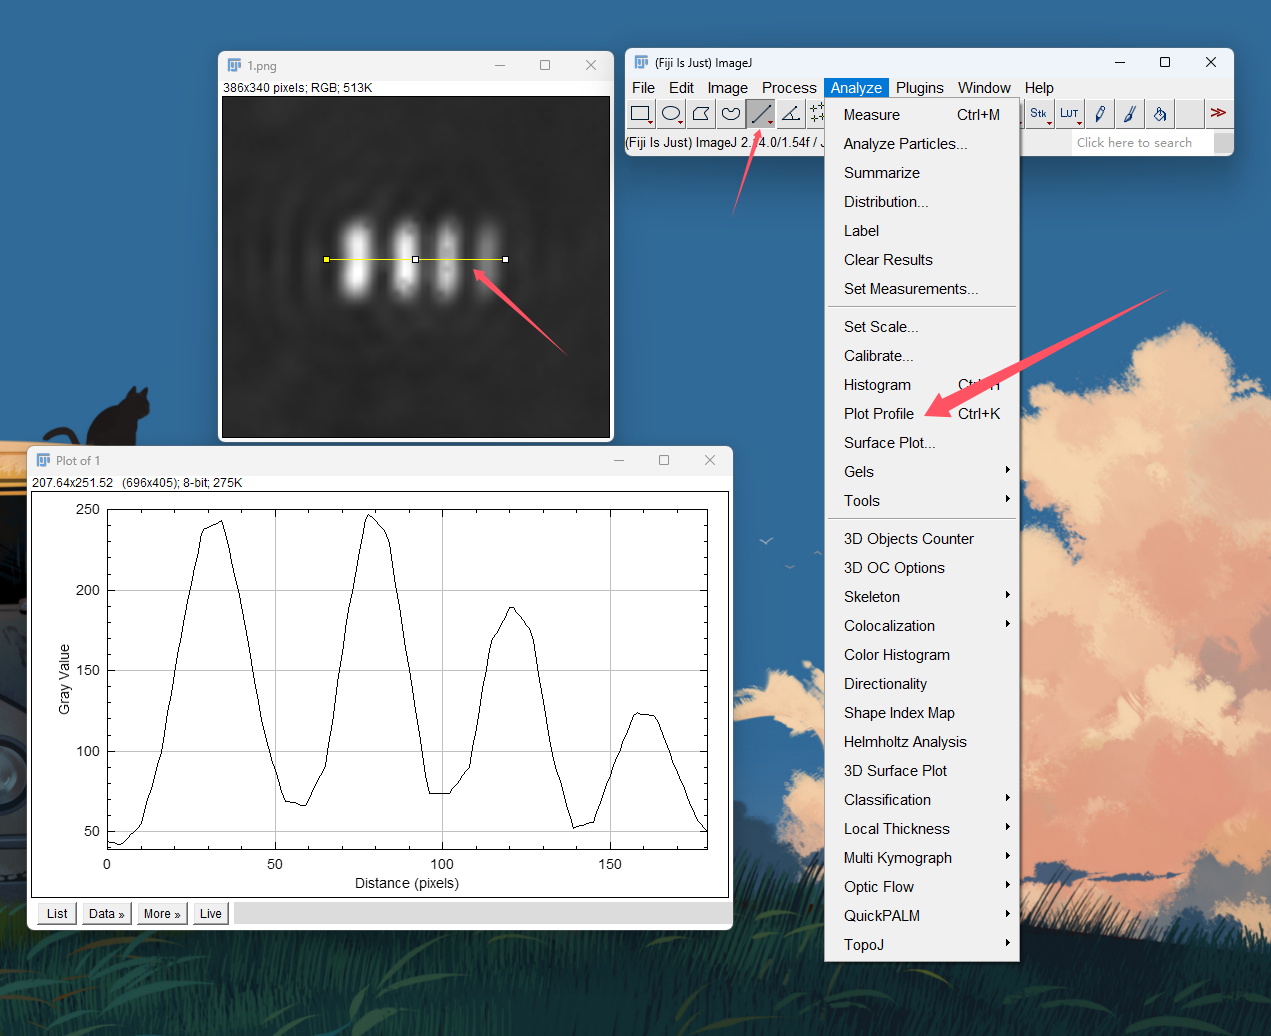Select the Paintbrush tool
Image resolution: width=1271 pixels, height=1036 pixels.
tap(1130, 114)
